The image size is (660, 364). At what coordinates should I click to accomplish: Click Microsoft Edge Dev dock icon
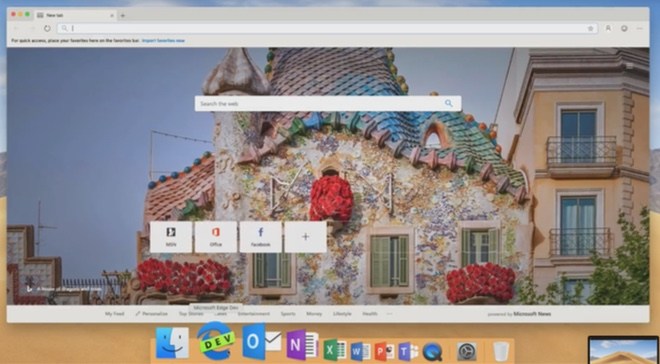pos(216,341)
